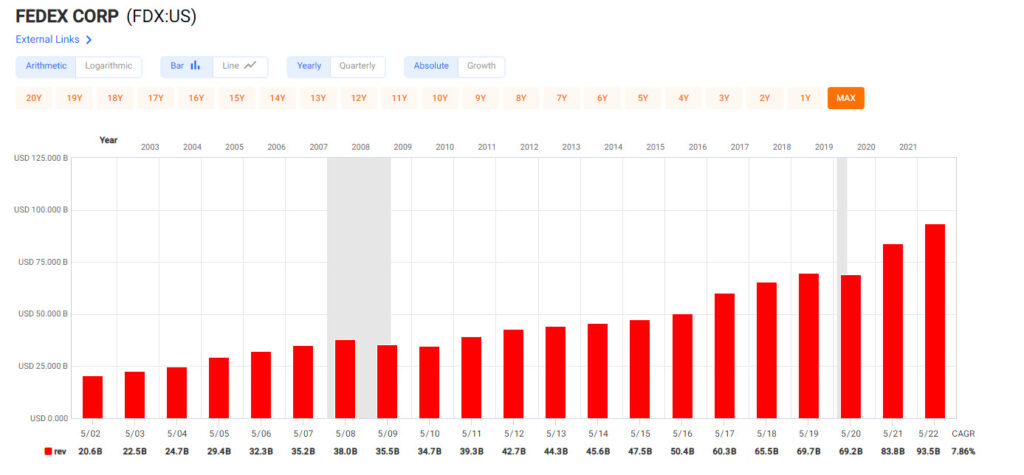The image size is (1024, 475).
Task: Select Absolute values option
Action: coord(431,66)
